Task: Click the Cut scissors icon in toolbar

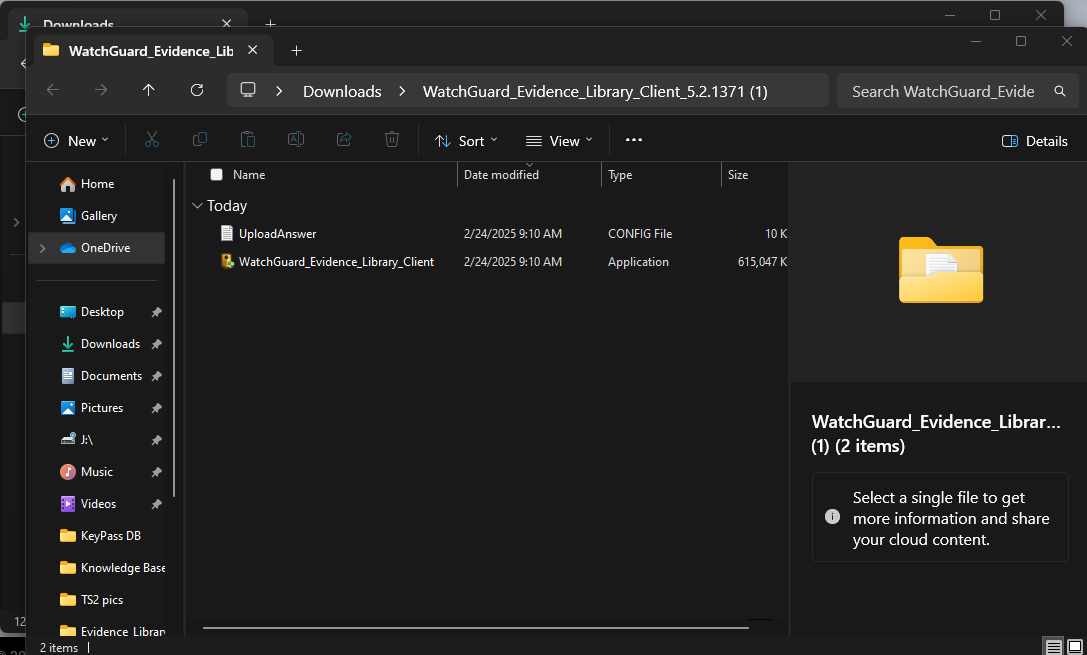Action: [152, 141]
